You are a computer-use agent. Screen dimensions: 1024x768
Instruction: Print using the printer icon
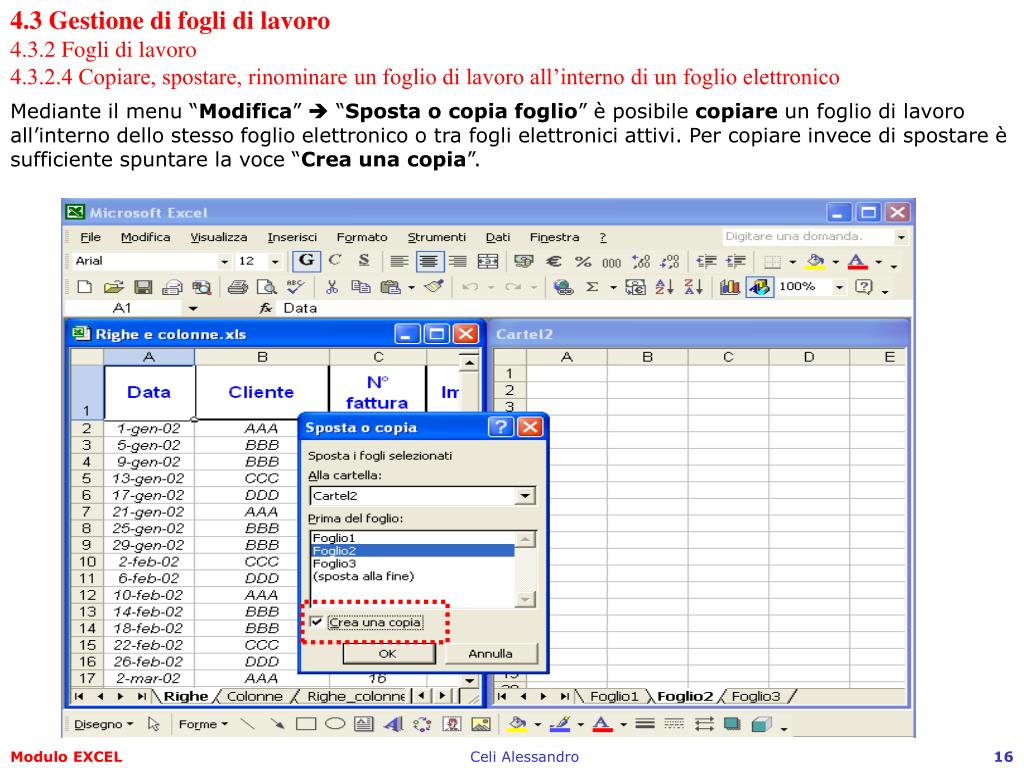tap(238, 287)
